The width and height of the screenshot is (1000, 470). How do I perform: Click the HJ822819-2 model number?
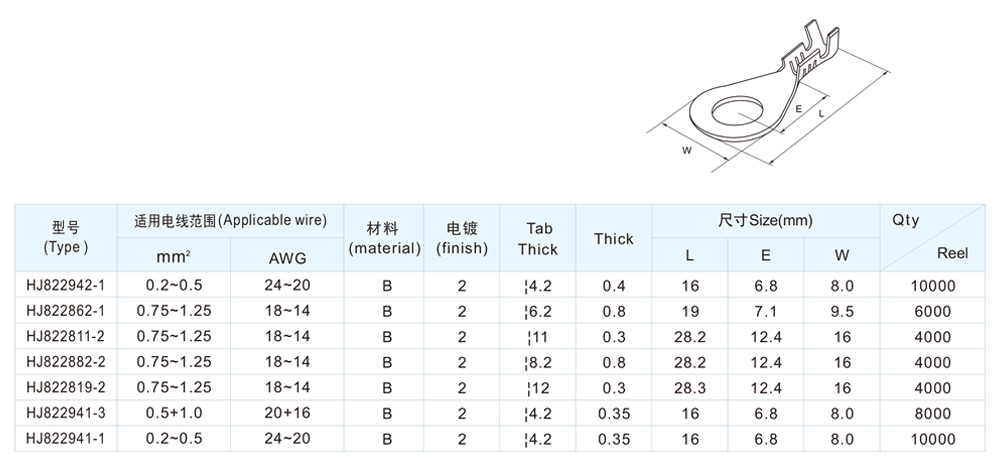[x=68, y=388]
